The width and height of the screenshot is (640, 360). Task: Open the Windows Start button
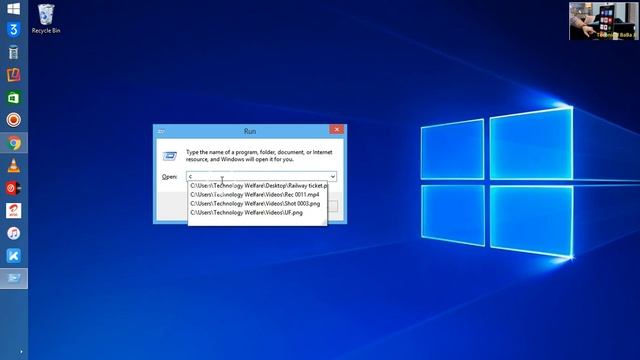click(x=13, y=8)
